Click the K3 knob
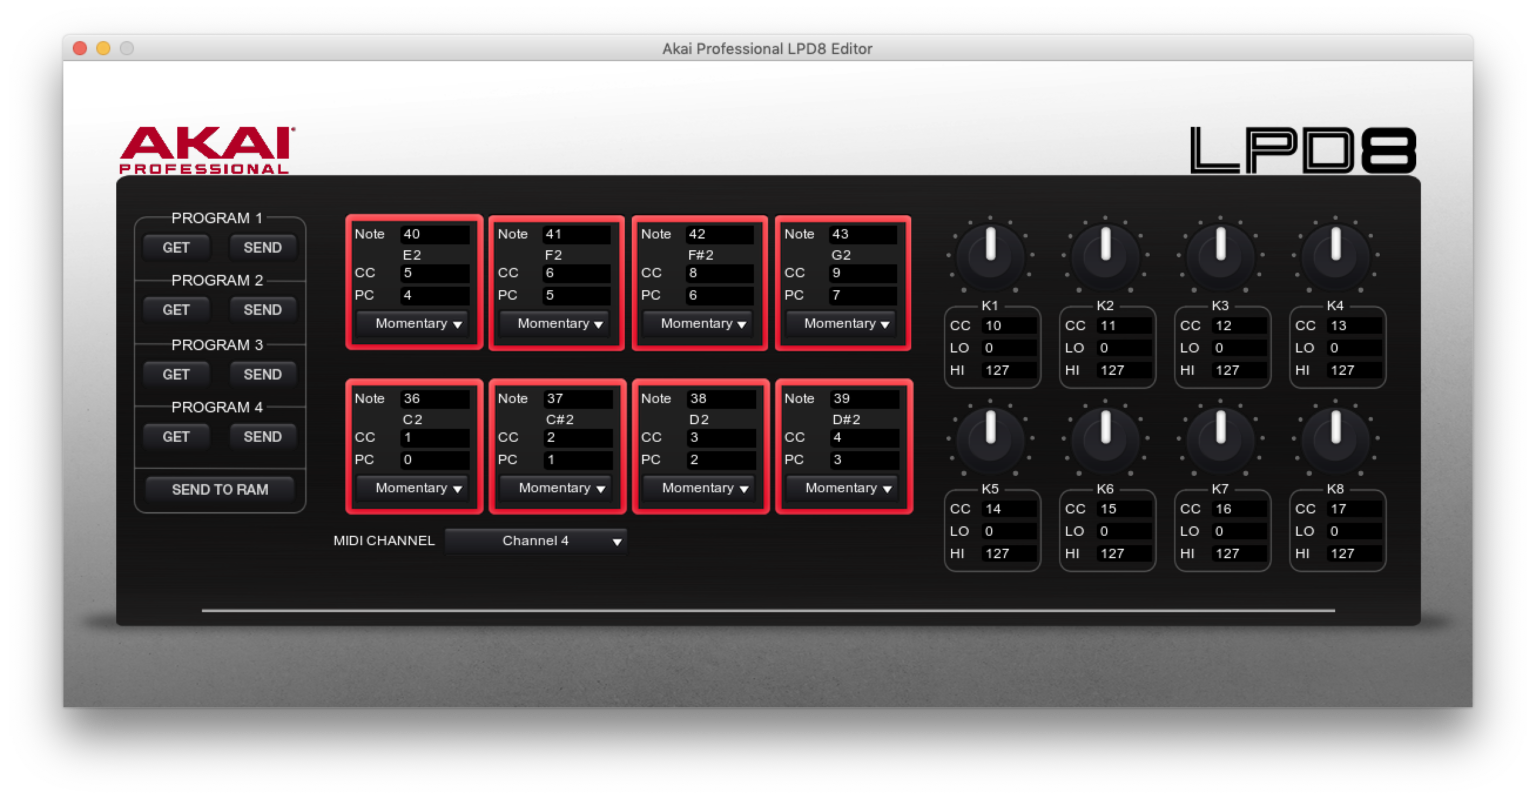The image size is (1536, 799). pyautogui.click(x=1220, y=255)
